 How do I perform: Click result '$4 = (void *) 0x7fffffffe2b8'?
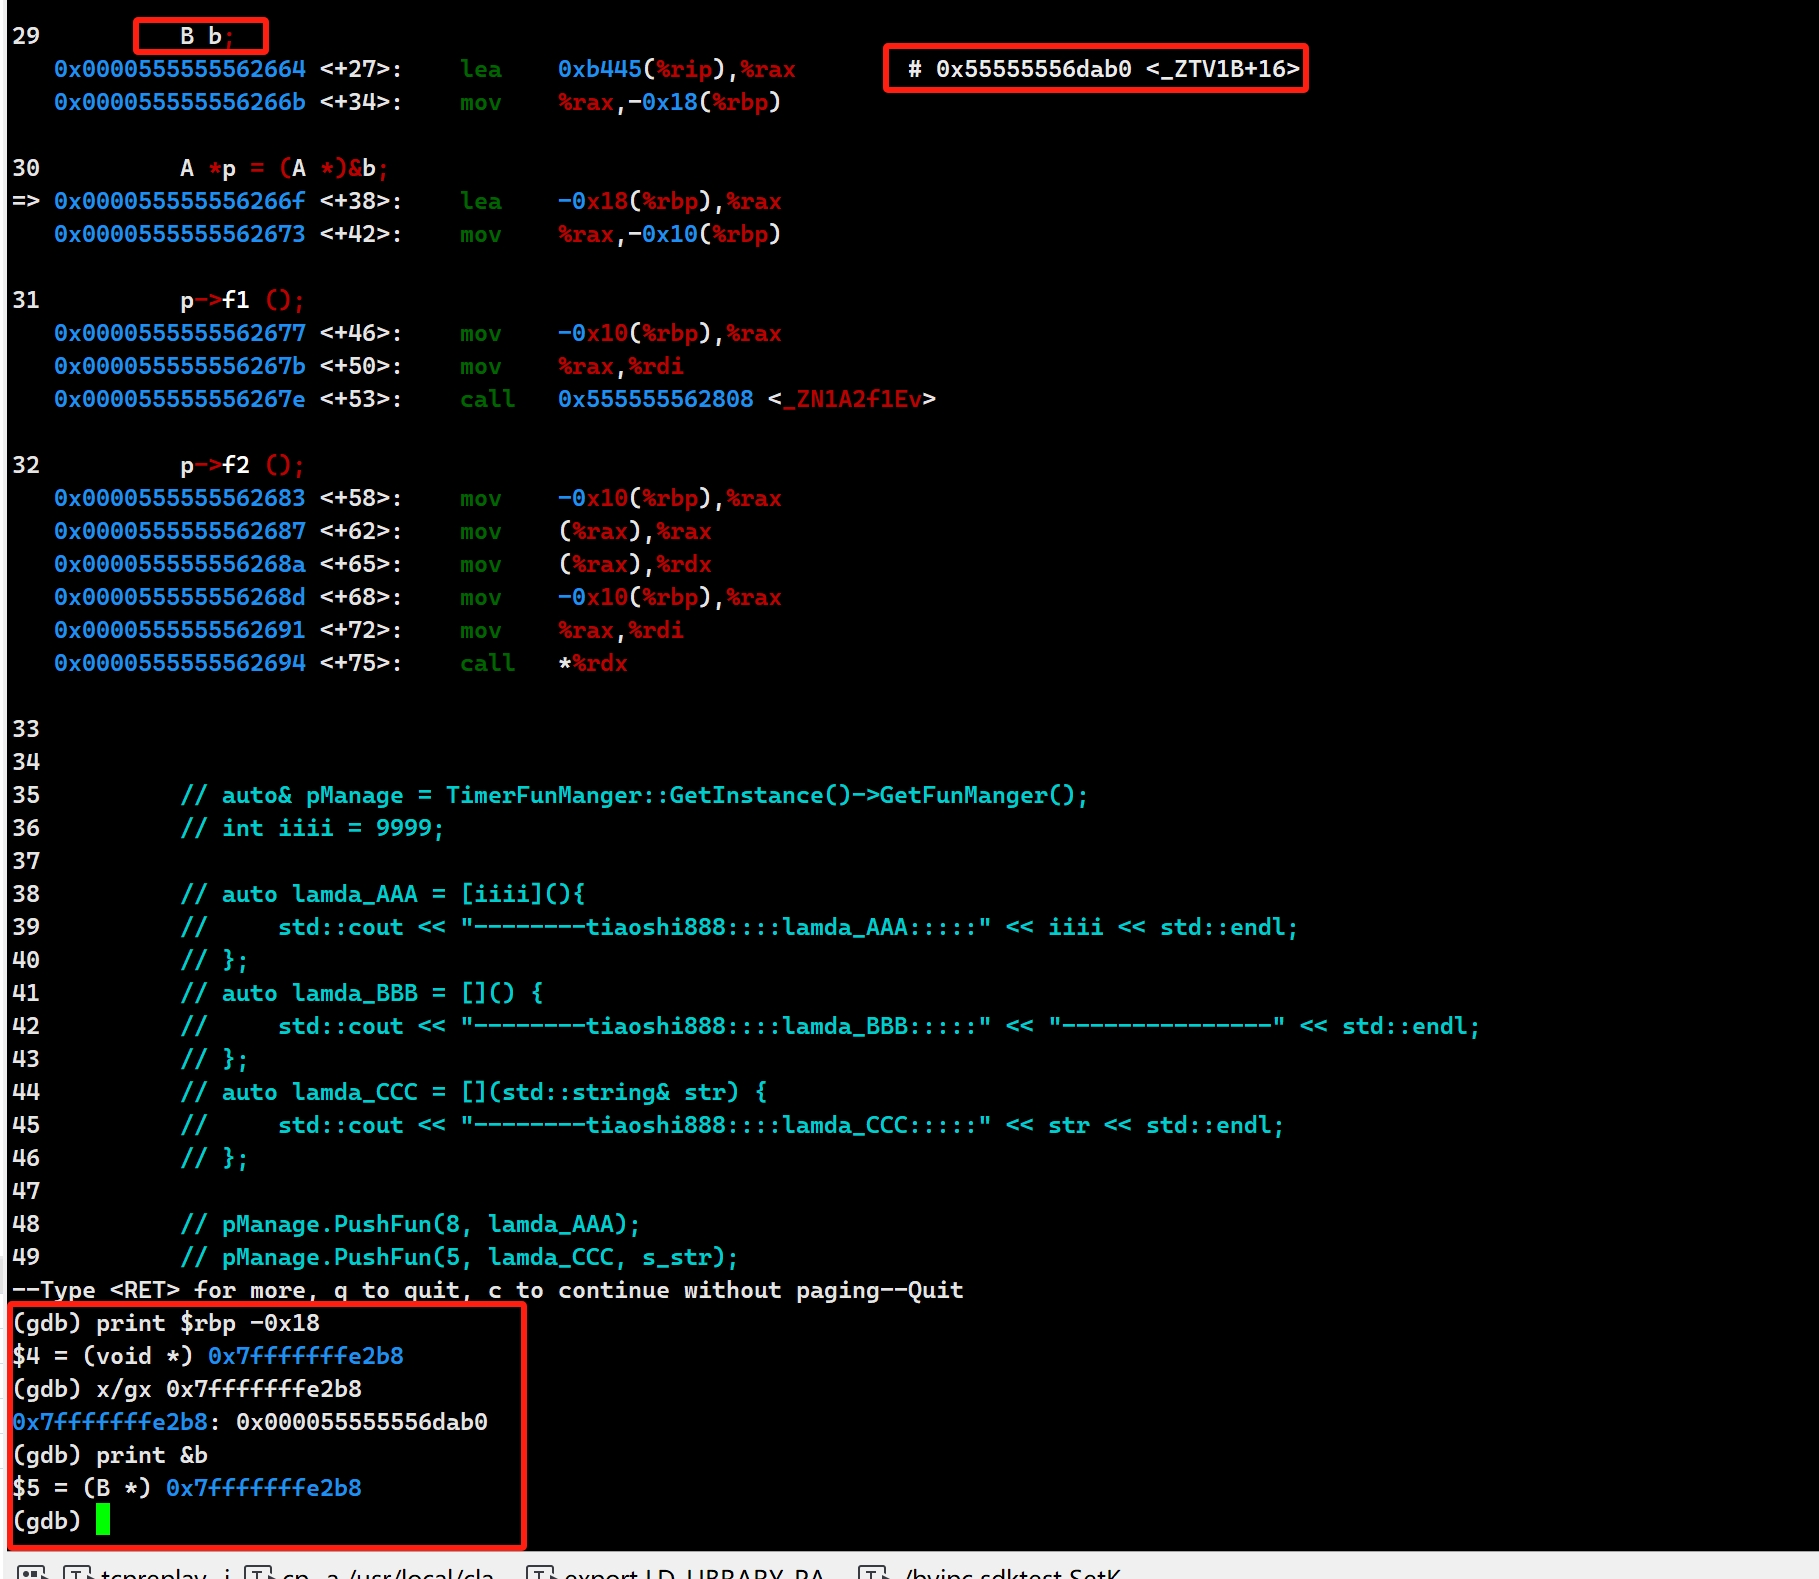[208, 1356]
